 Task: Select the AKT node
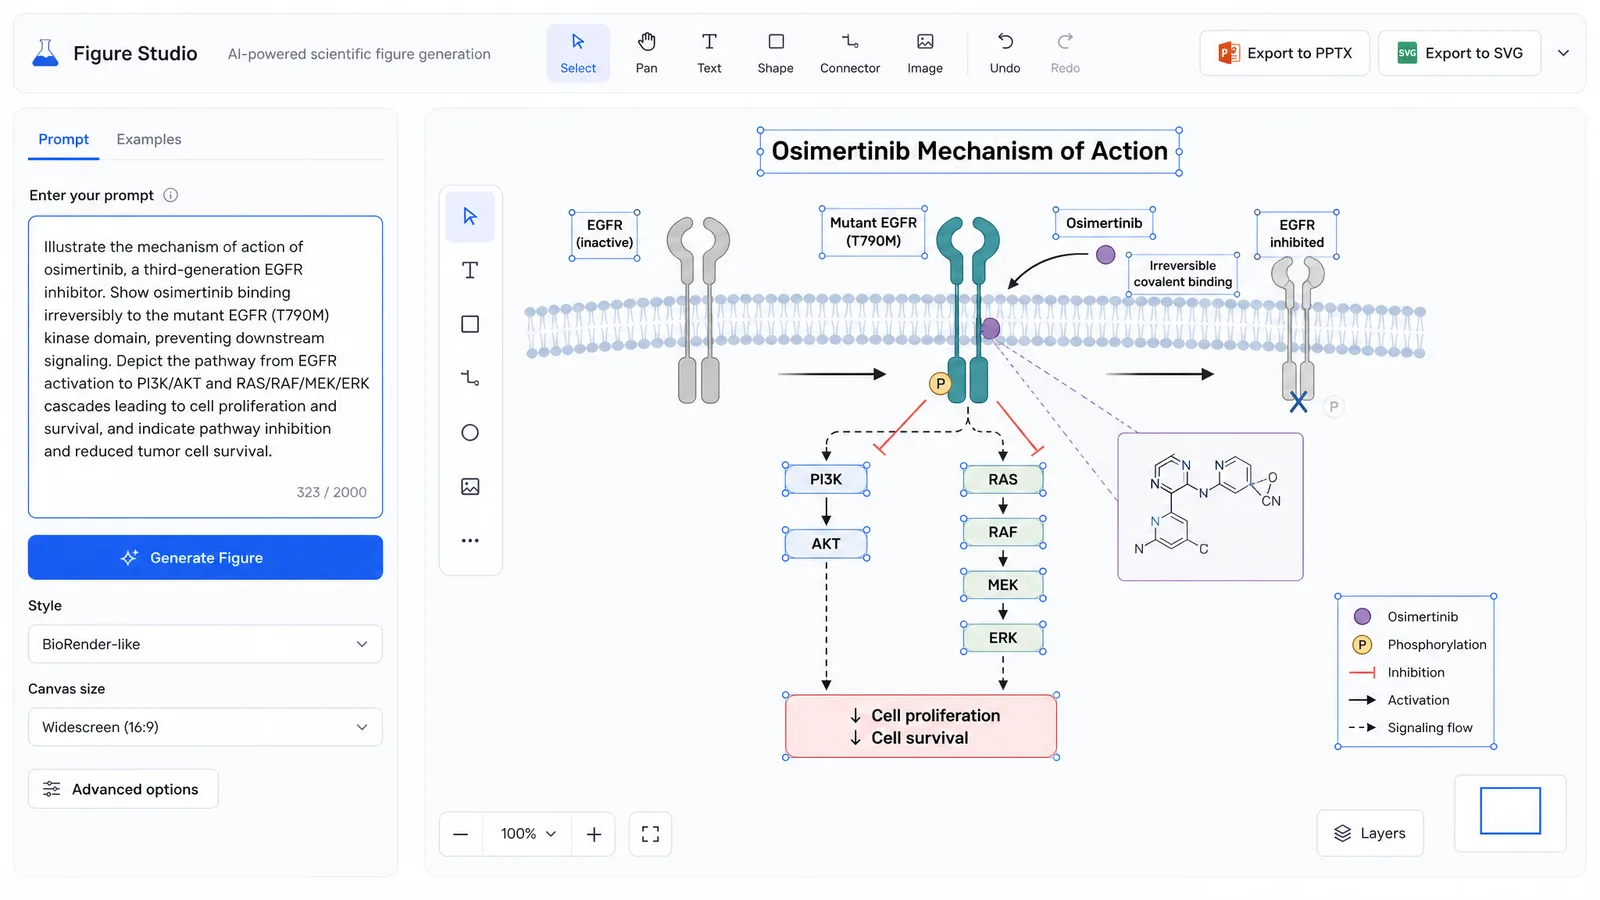[826, 544]
